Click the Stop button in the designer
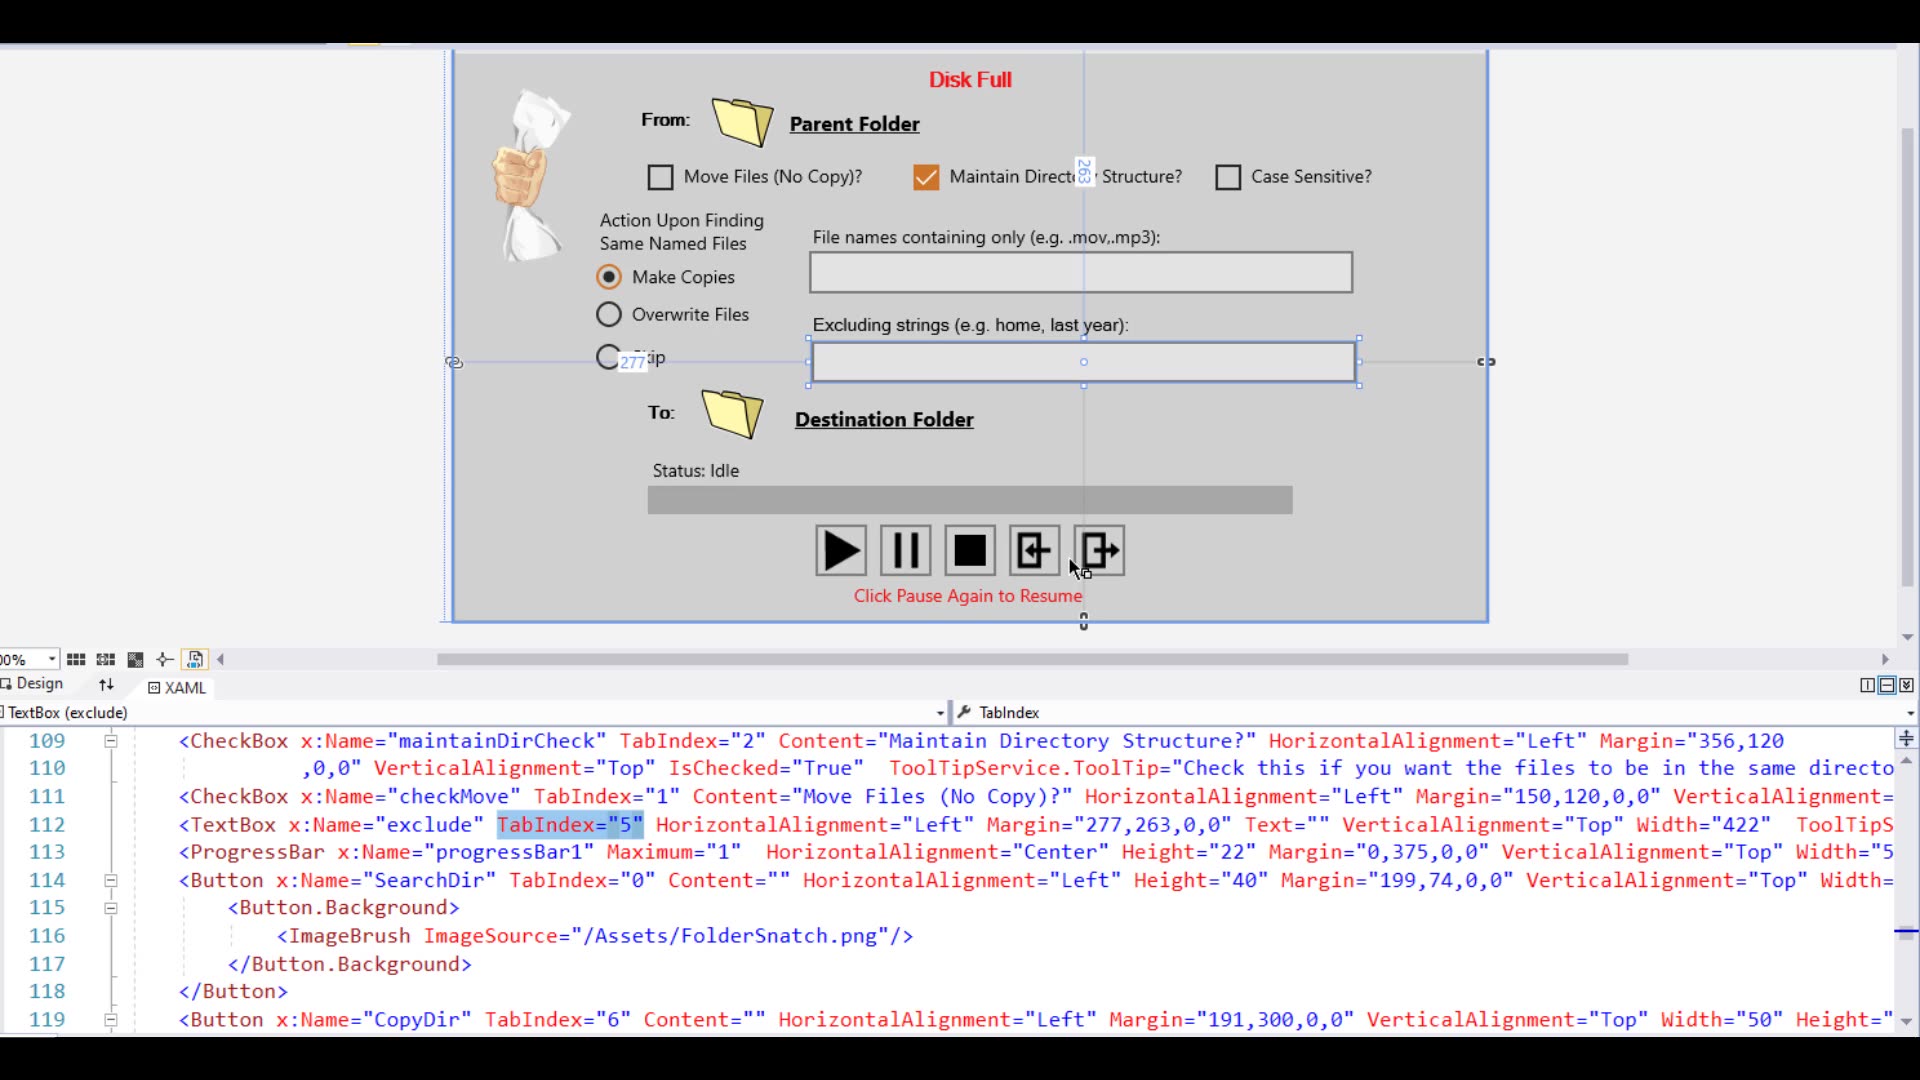Image resolution: width=1920 pixels, height=1080 pixels. 969,551
